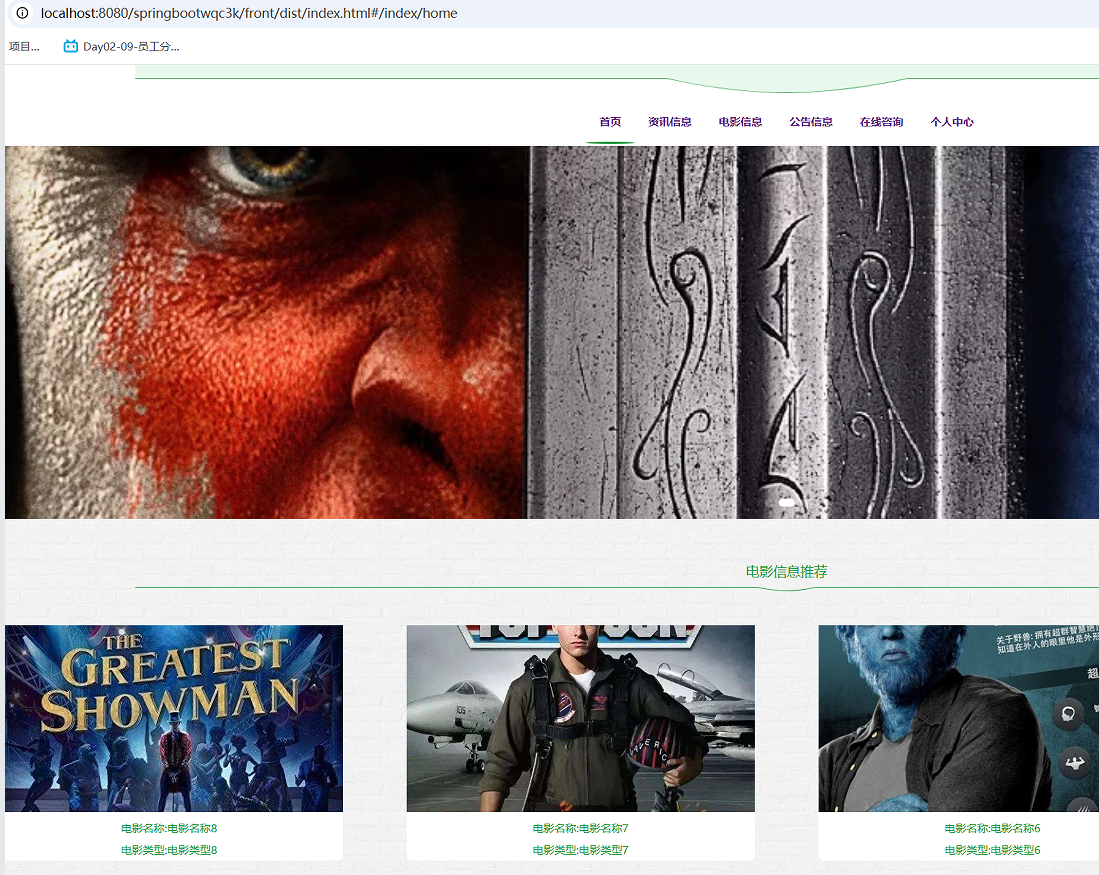Open the 资讯信息 nav tab
The width and height of the screenshot is (1099, 875).
point(669,122)
